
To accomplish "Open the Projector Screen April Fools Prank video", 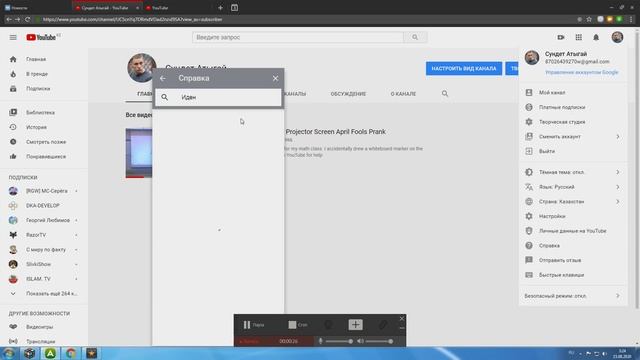I will [336, 131].
